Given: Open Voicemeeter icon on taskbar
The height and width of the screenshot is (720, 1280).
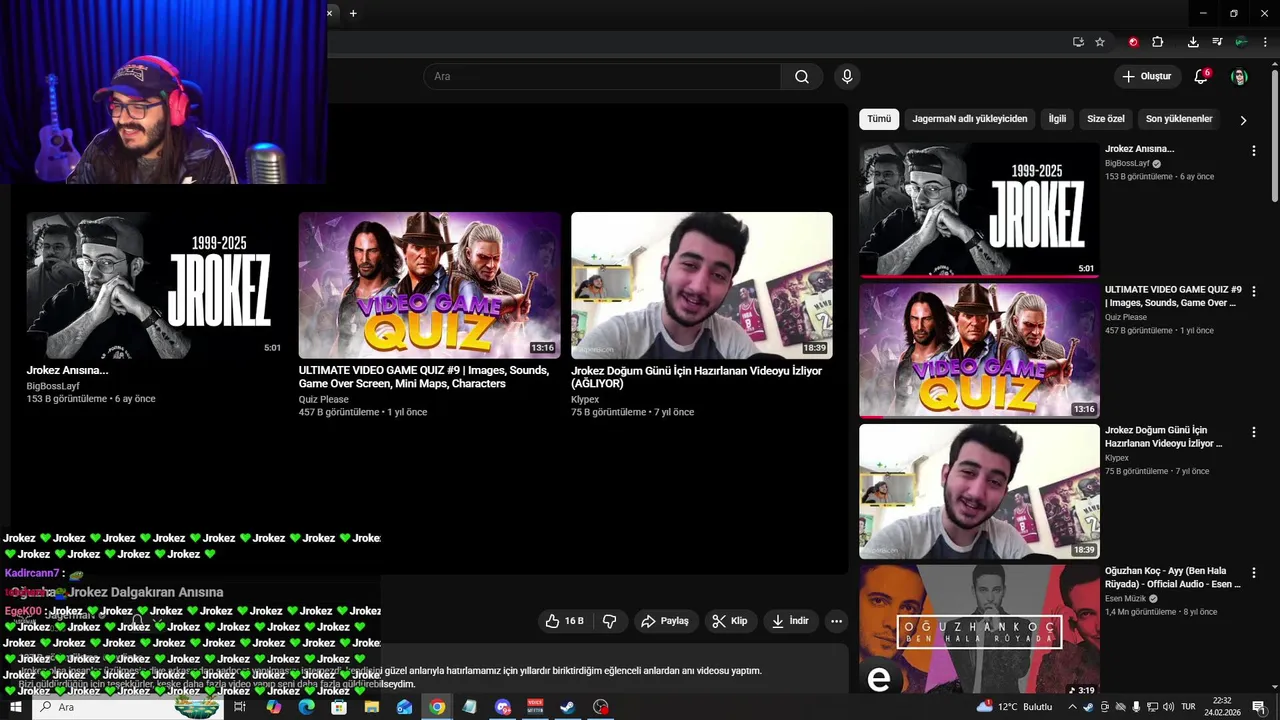Looking at the screenshot, I should (x=535, y=707).
